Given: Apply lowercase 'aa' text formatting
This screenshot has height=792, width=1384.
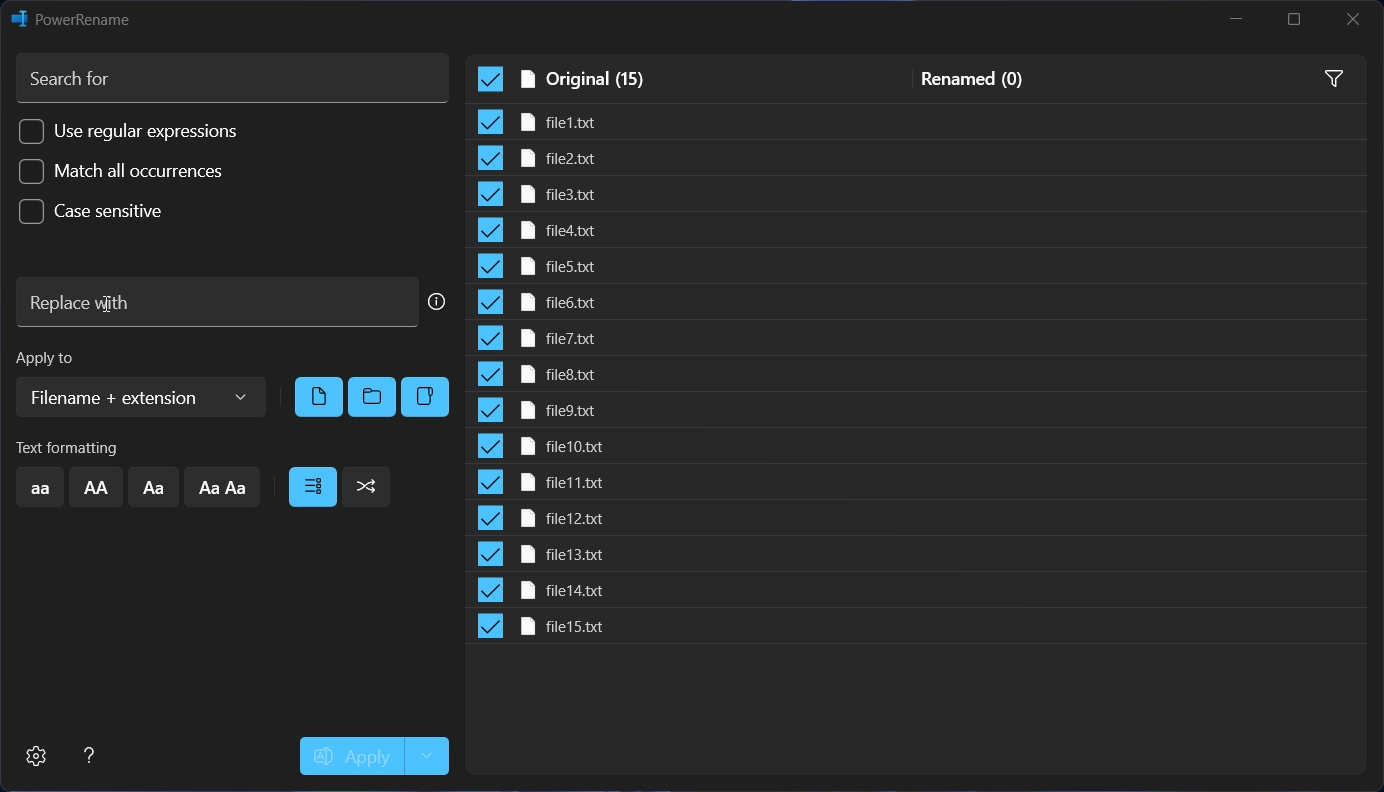Looking at the screenshot, I should tap(40, 487).
